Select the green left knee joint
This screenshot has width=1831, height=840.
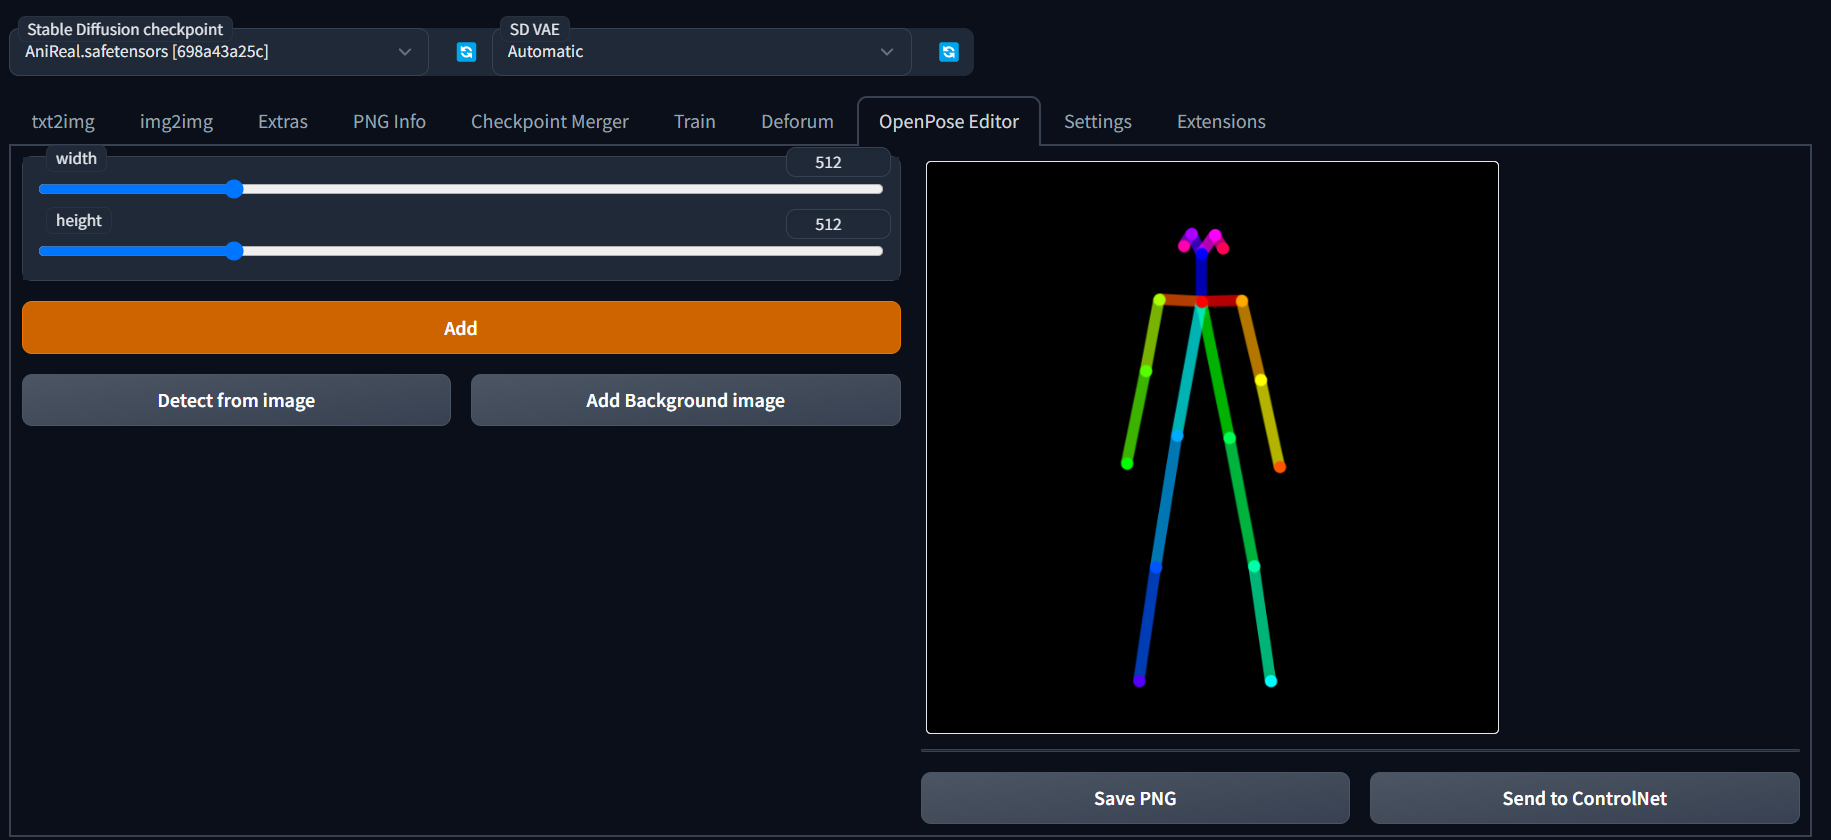[1254, 566]
